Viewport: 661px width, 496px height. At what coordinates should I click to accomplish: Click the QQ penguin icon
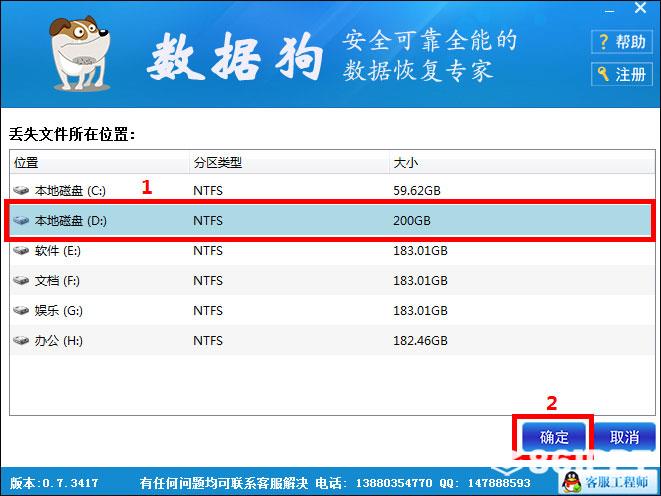point(571,482)
